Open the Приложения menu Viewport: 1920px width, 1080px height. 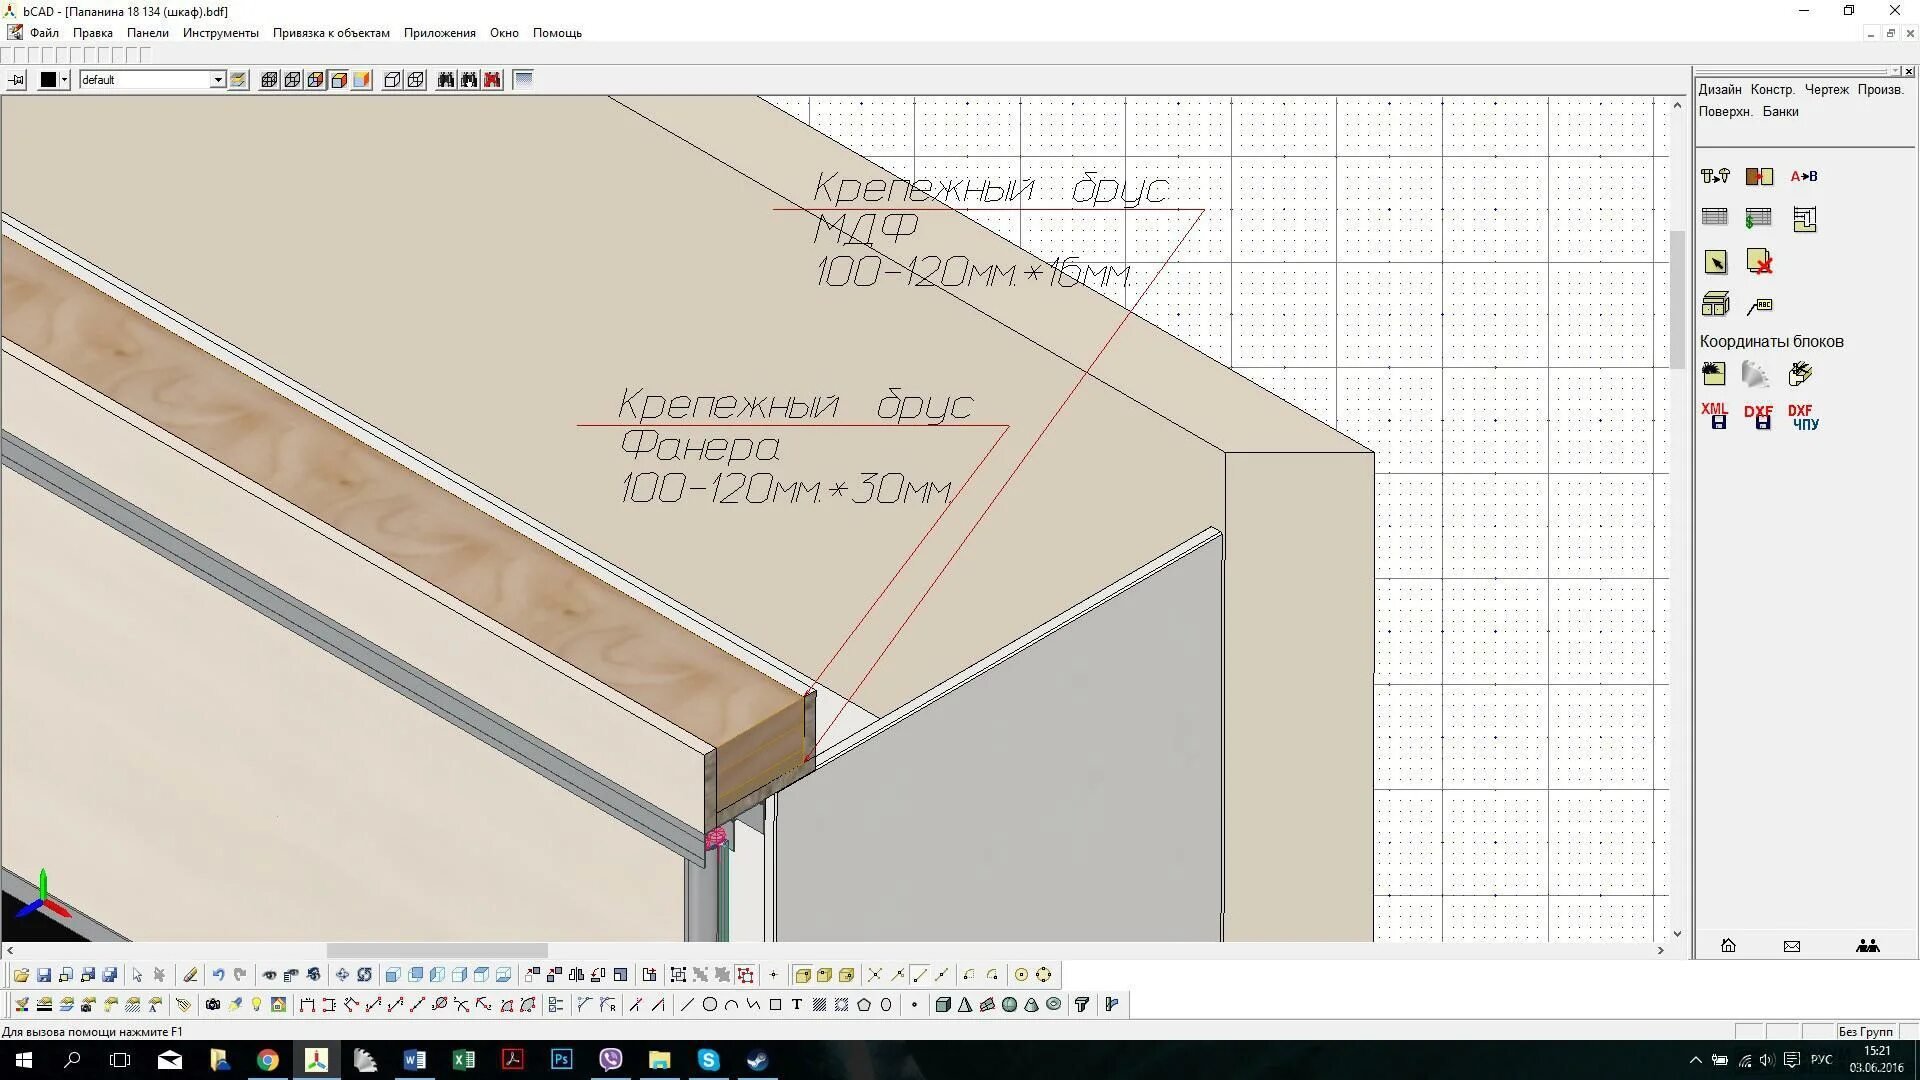439,33
